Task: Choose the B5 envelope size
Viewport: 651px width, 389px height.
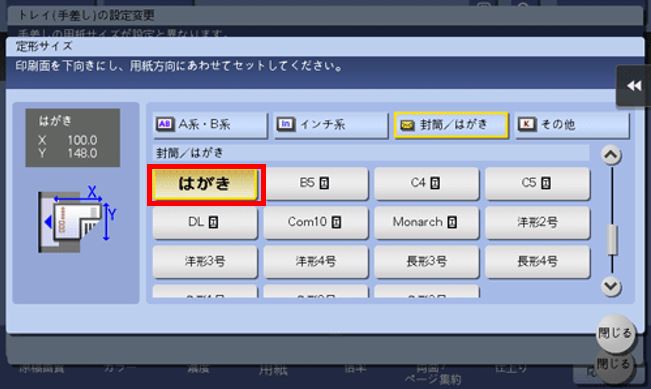Action: (316, 183)
